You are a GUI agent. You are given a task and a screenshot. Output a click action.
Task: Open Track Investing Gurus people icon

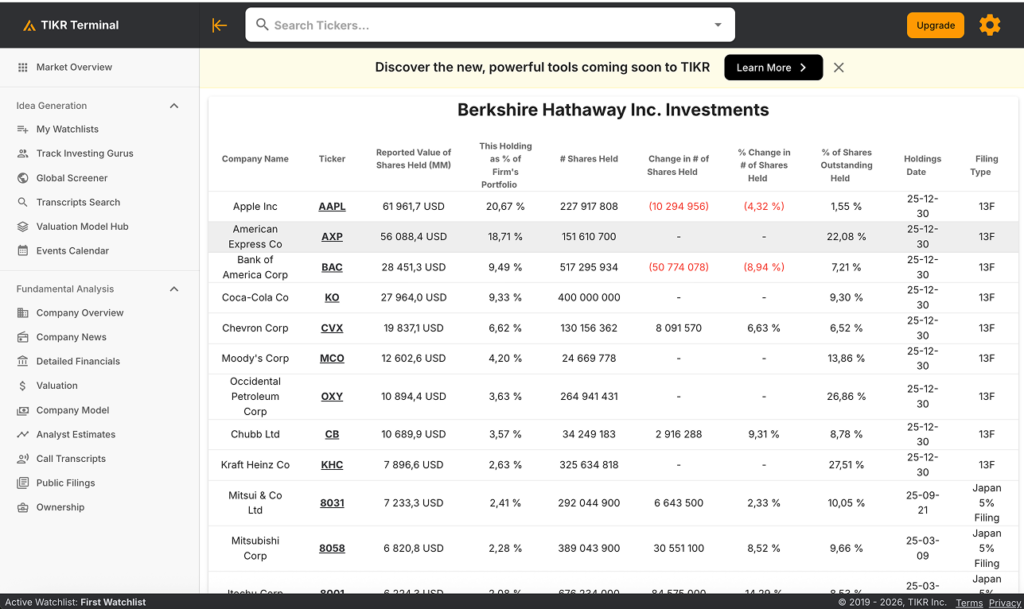coord(23,154)
